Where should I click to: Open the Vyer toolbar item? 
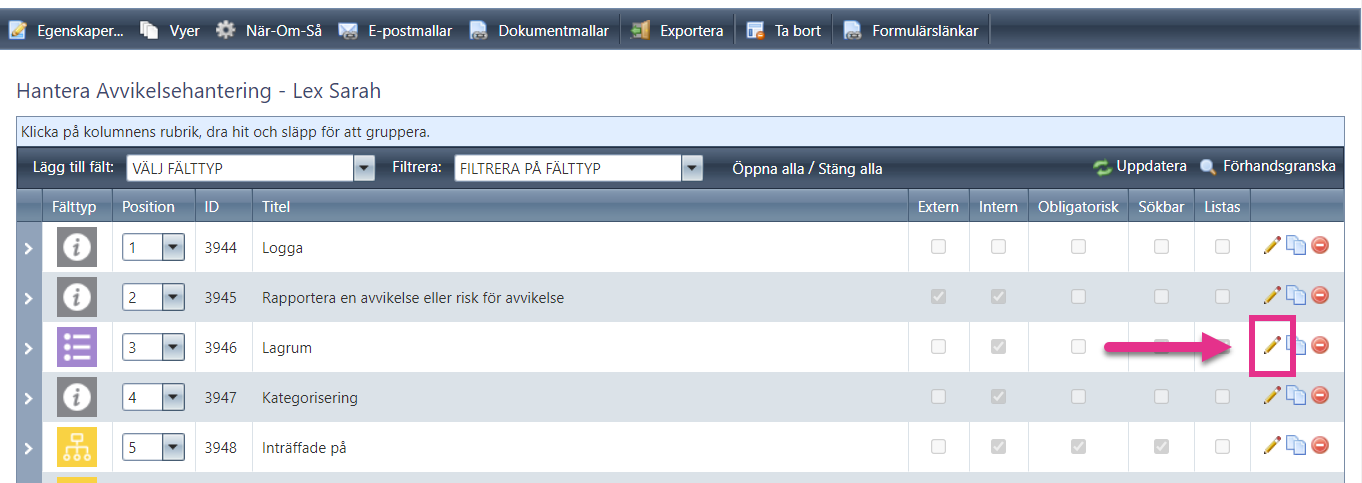click(x=170, y=31)
